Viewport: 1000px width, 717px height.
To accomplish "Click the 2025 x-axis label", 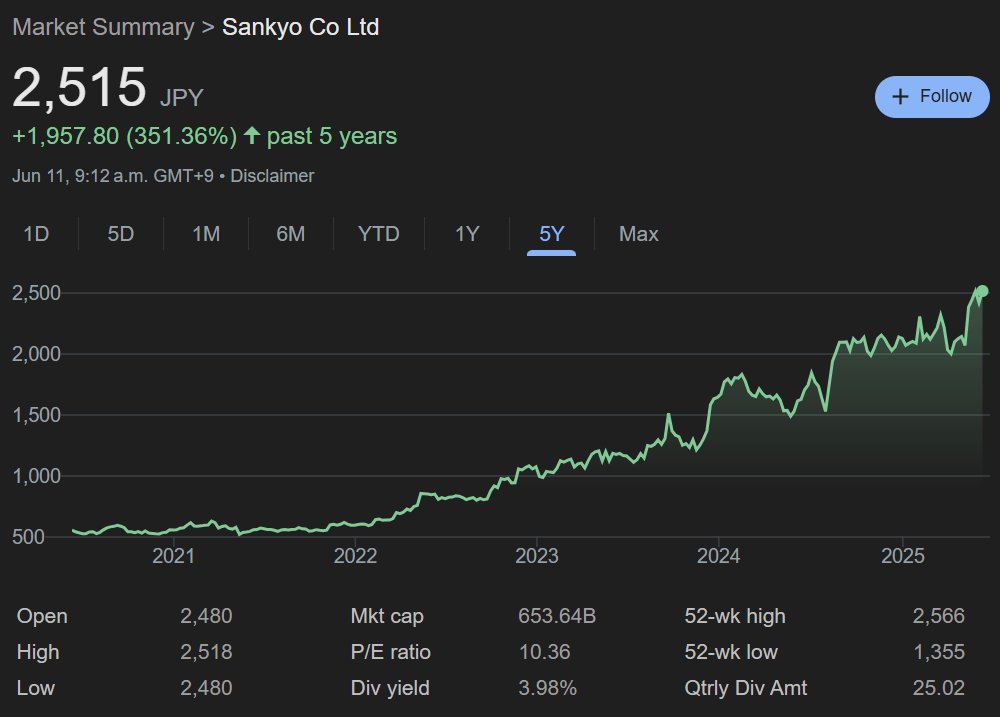I will point(903,556).
